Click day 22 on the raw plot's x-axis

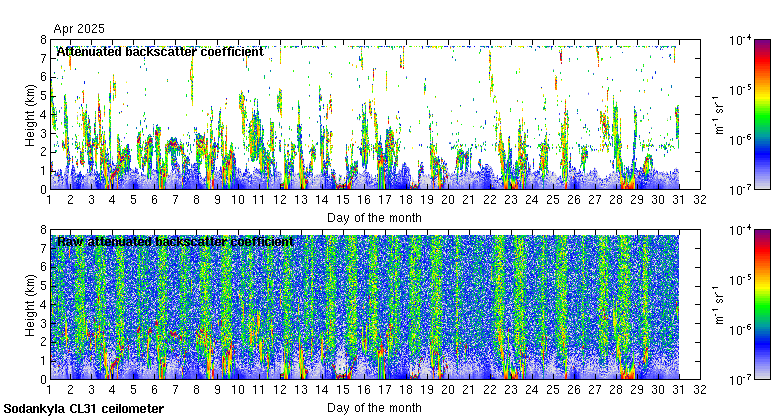[x=490, y=390]
